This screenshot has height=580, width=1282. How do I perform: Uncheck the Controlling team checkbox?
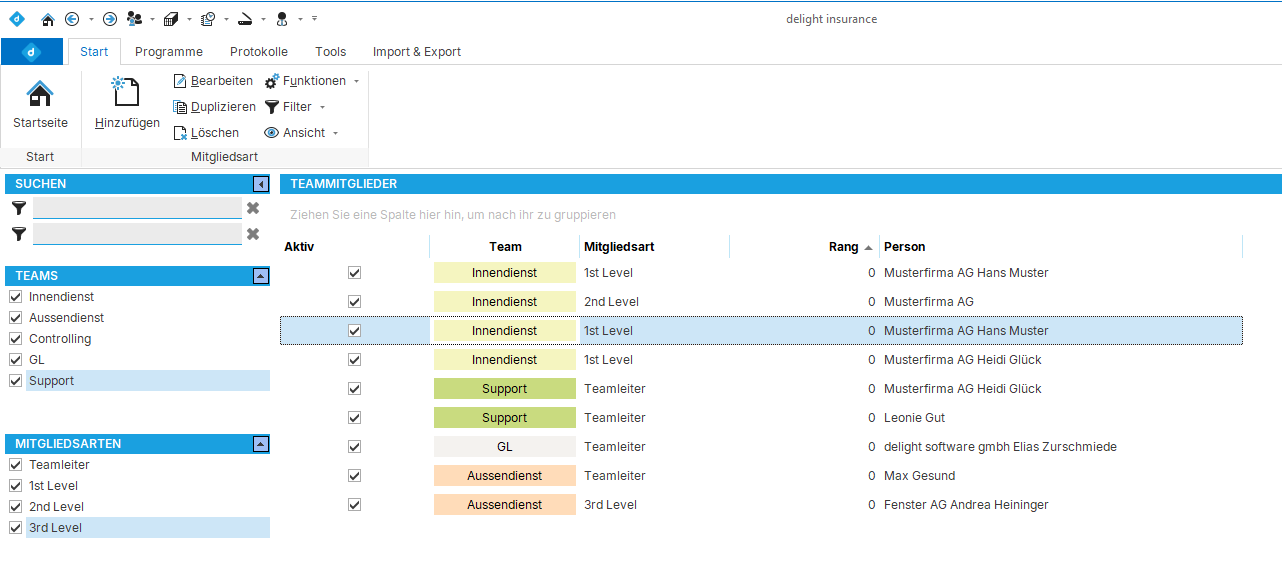point(15,339)
